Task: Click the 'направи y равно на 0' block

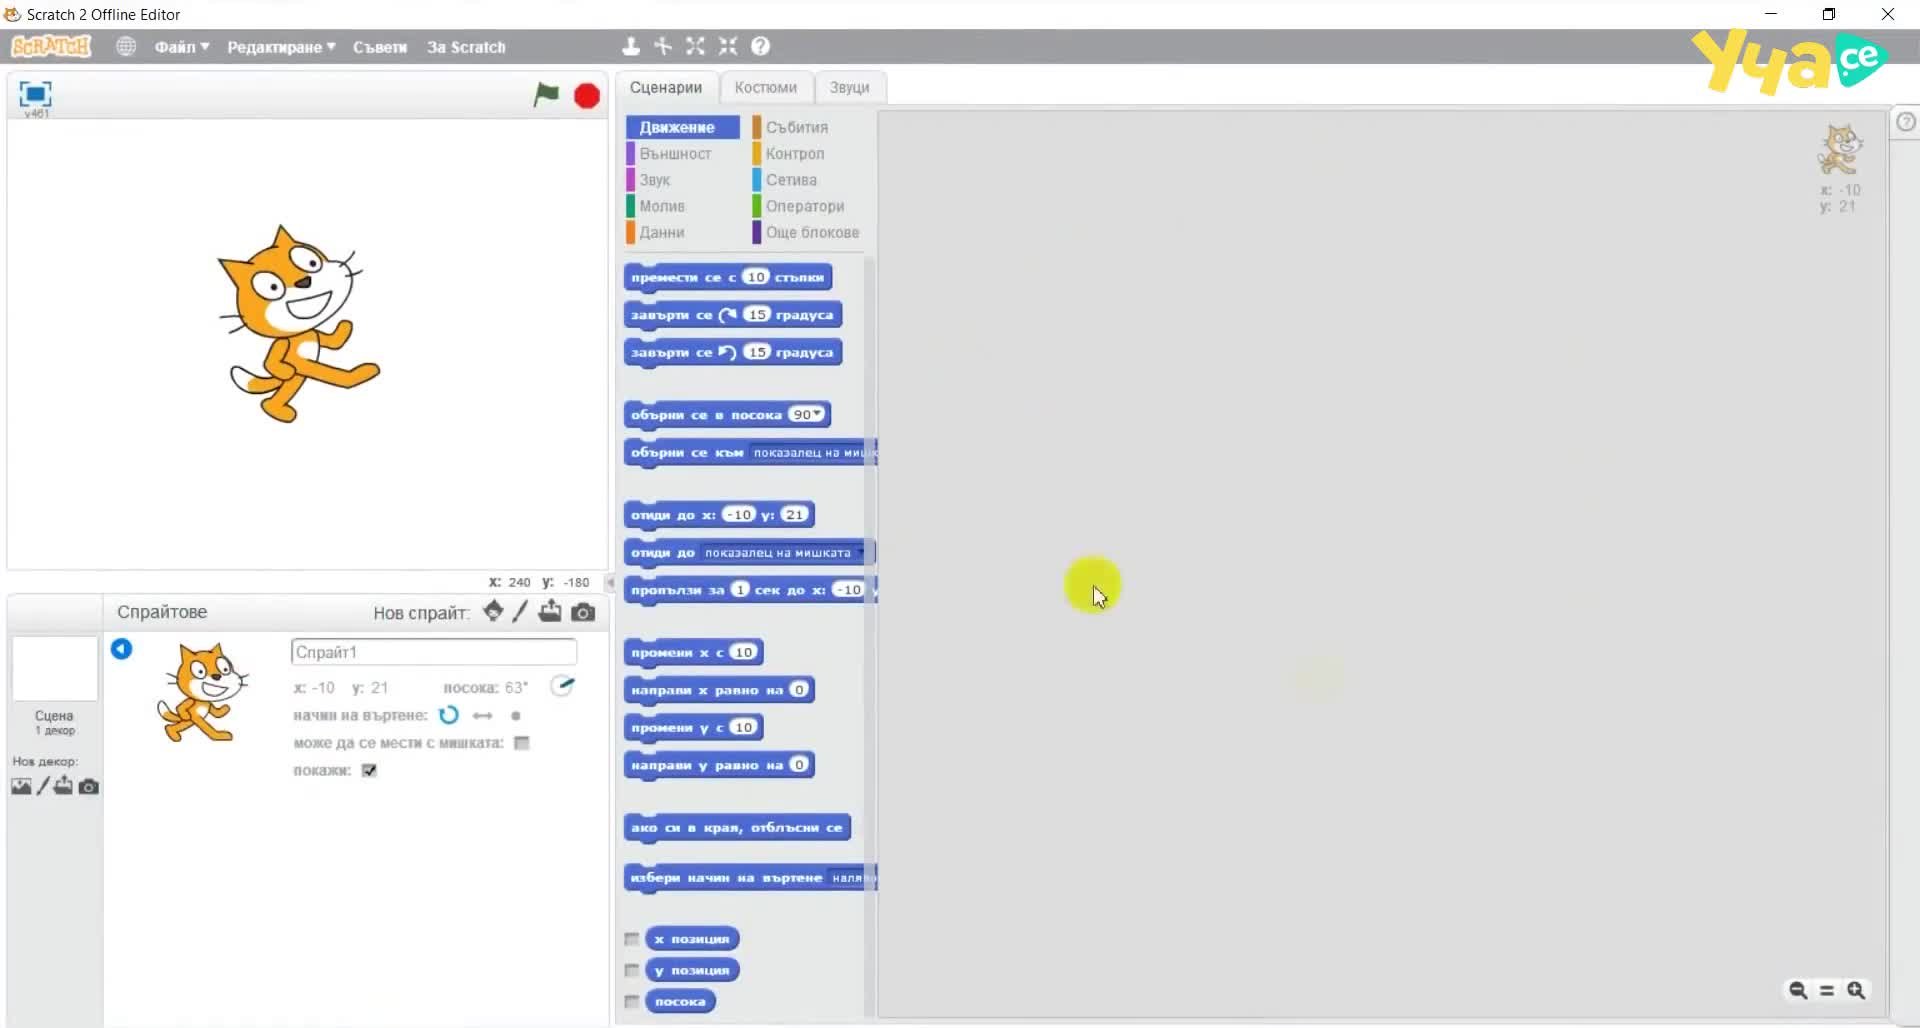Action: (x=720, y=765)
